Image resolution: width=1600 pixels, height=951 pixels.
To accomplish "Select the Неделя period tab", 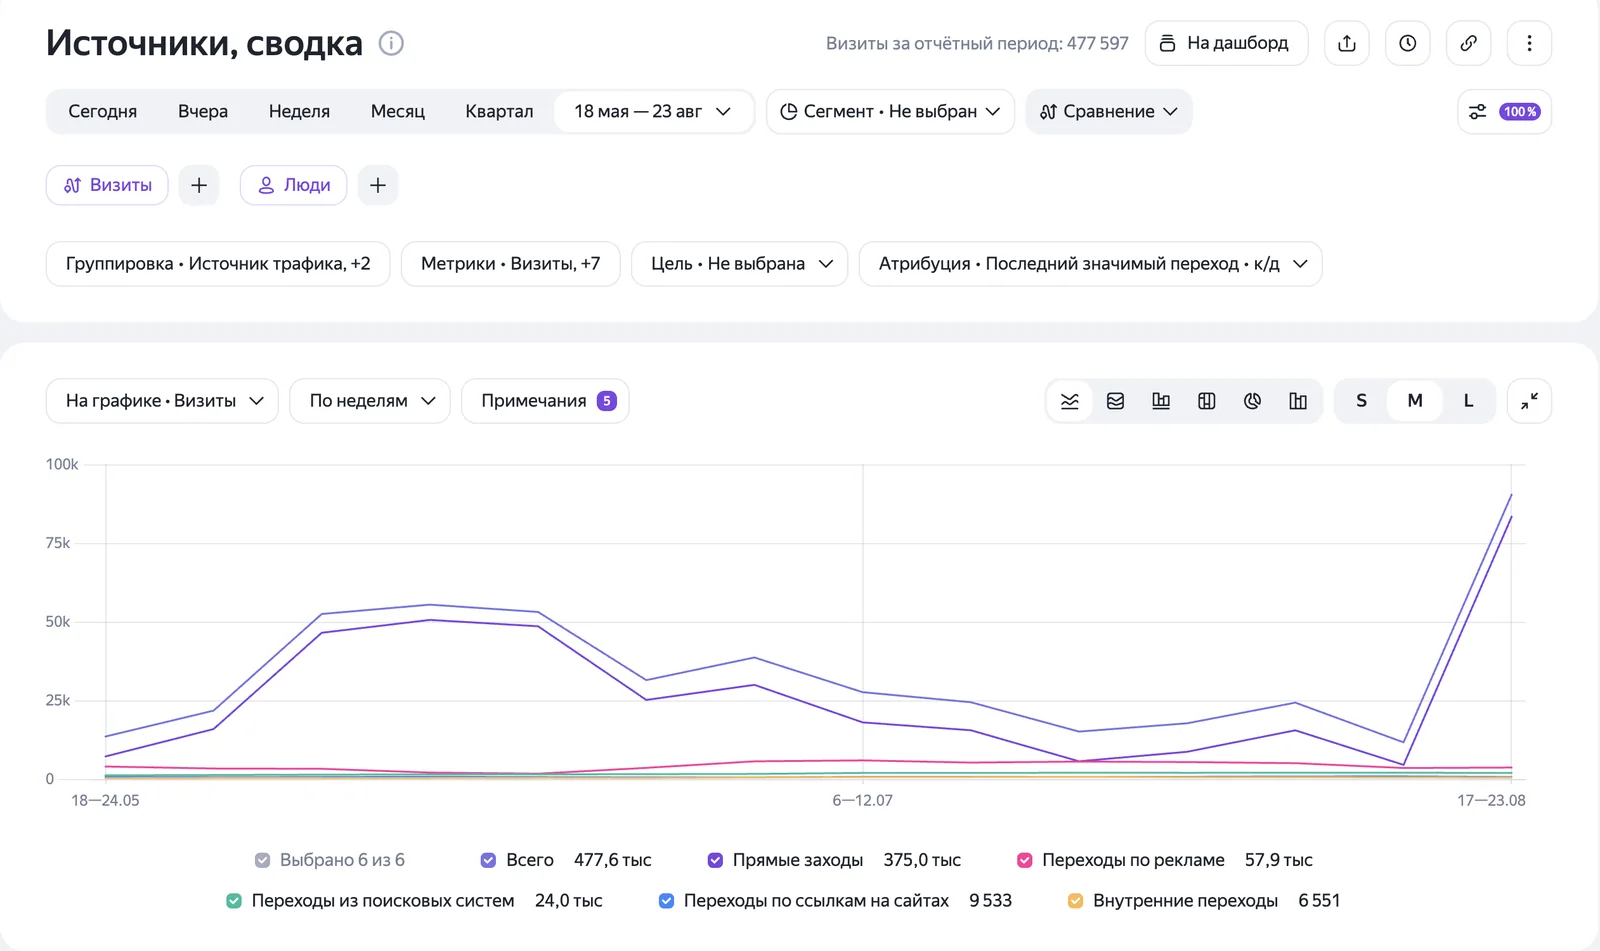I will (299, 112).
